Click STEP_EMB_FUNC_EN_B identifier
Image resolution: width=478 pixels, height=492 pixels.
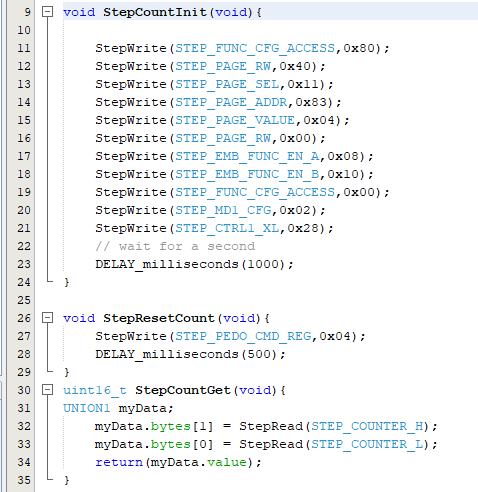[247, 174]
